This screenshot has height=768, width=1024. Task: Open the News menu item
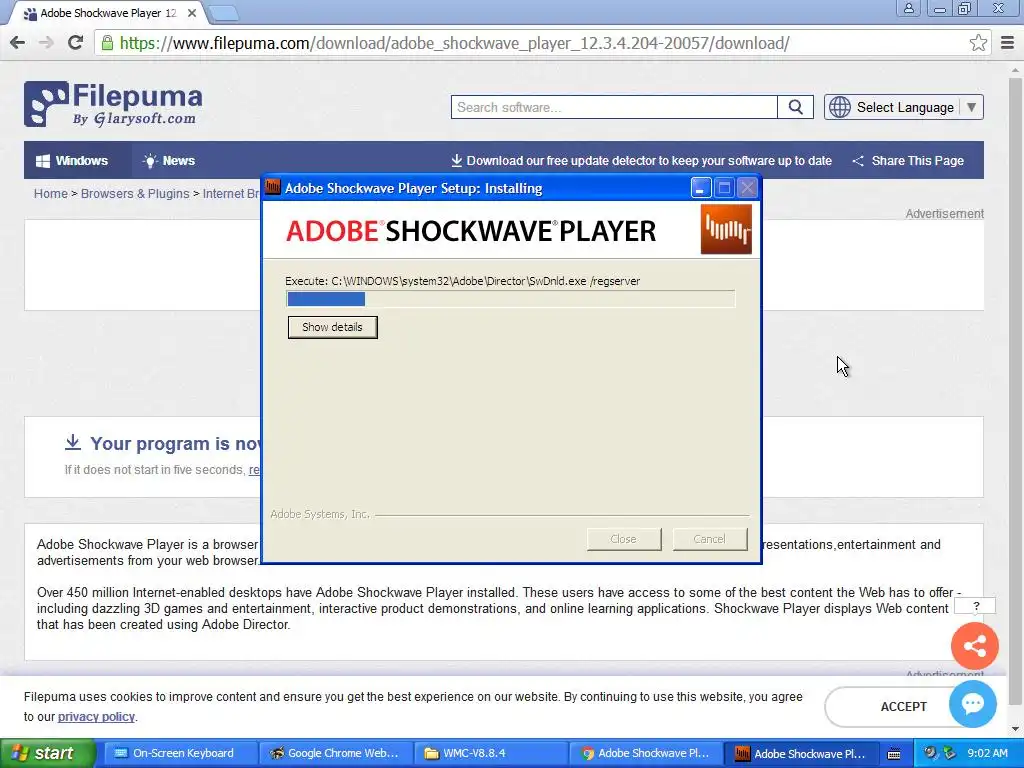[x=169, y=161]
